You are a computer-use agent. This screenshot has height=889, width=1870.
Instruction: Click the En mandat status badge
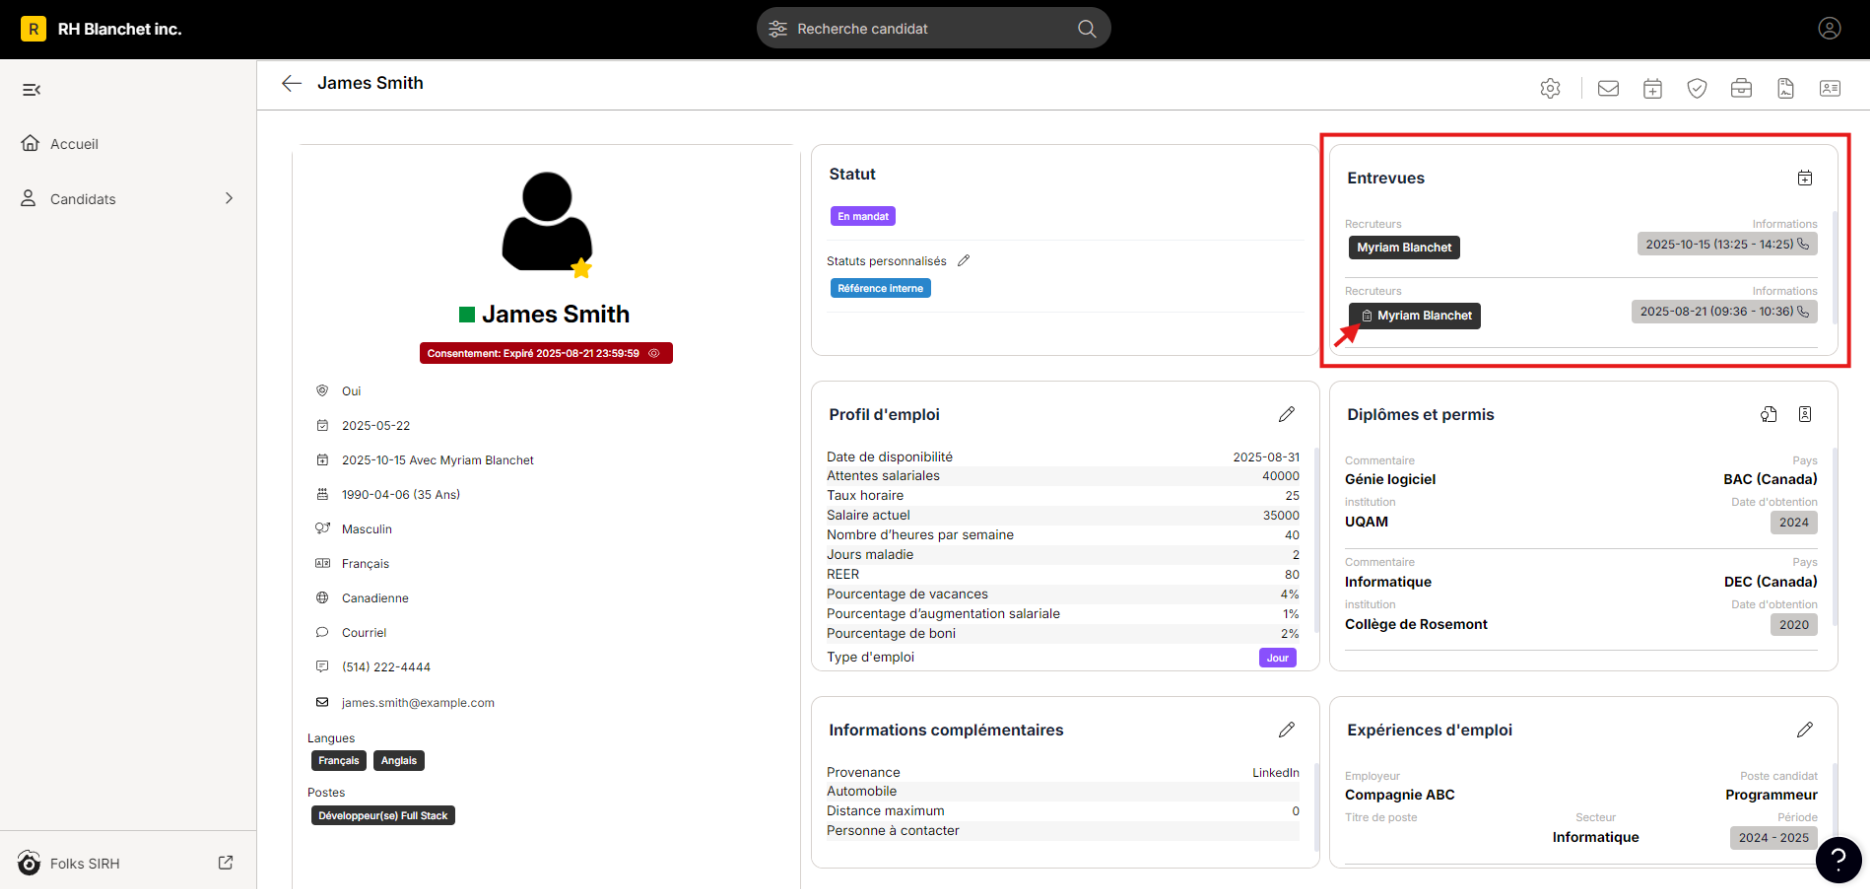(862, 216)
